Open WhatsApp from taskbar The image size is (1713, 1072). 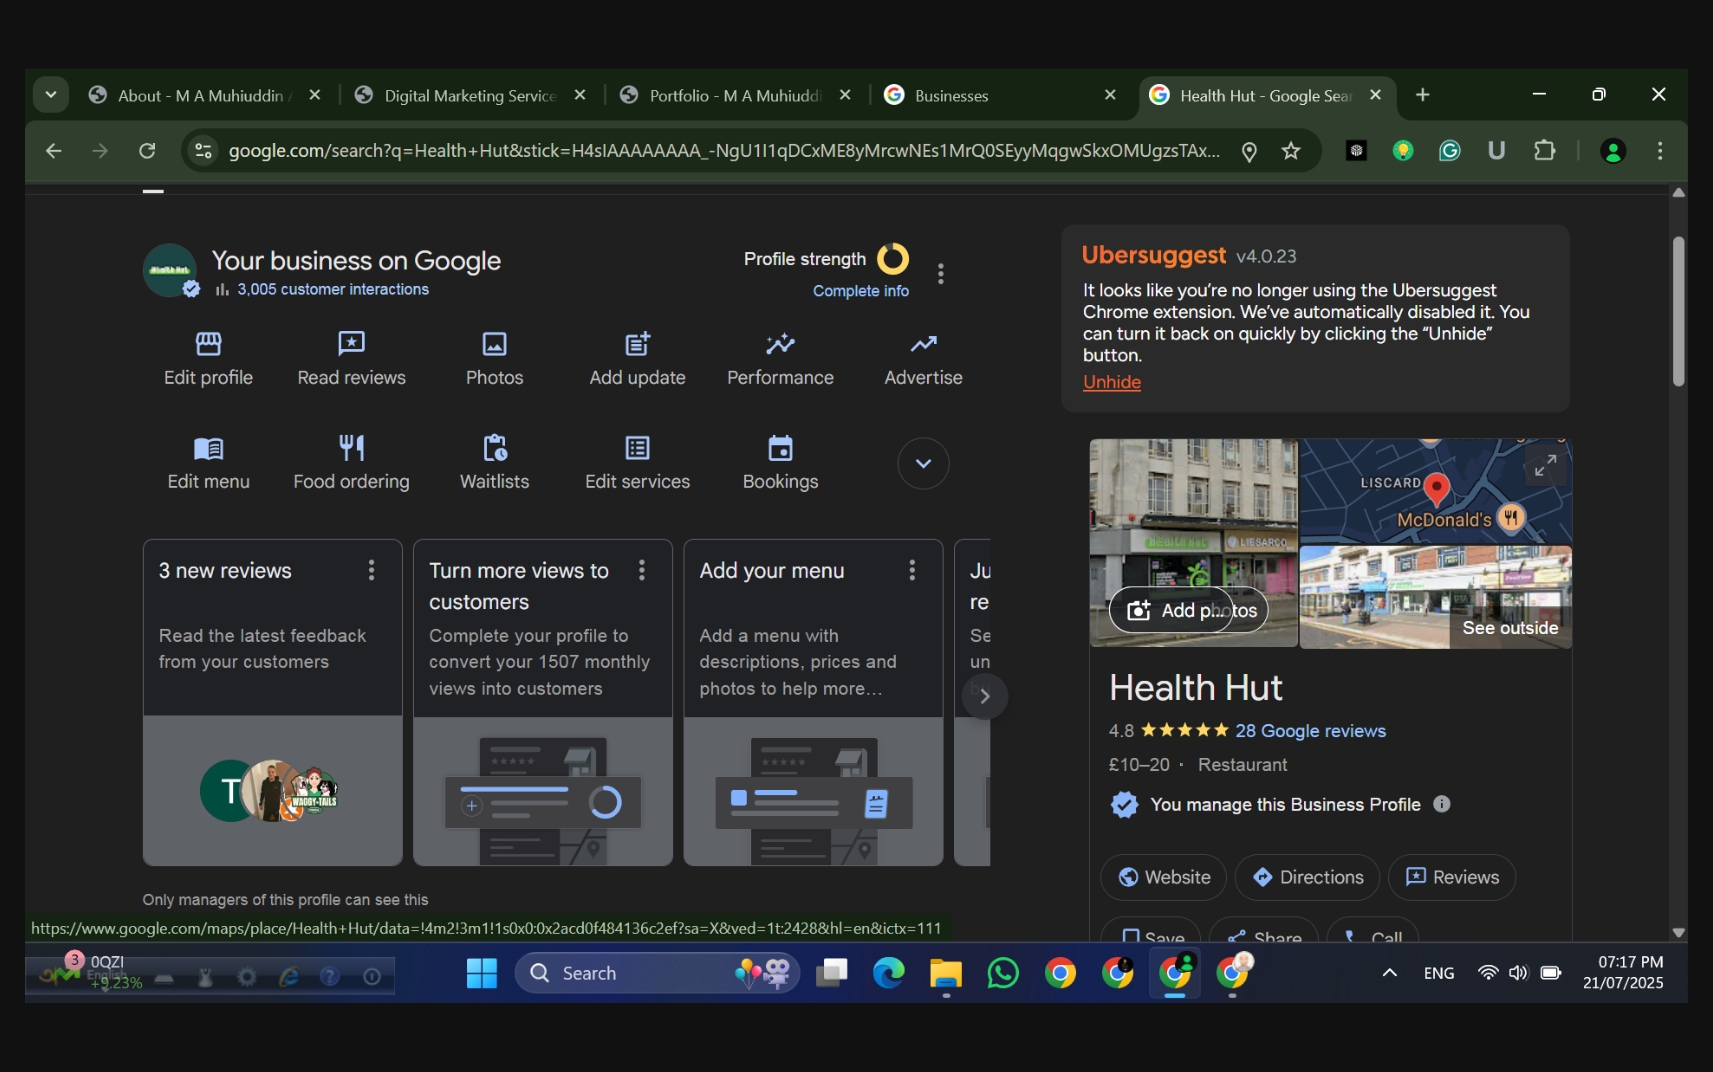pos(1002,973)
